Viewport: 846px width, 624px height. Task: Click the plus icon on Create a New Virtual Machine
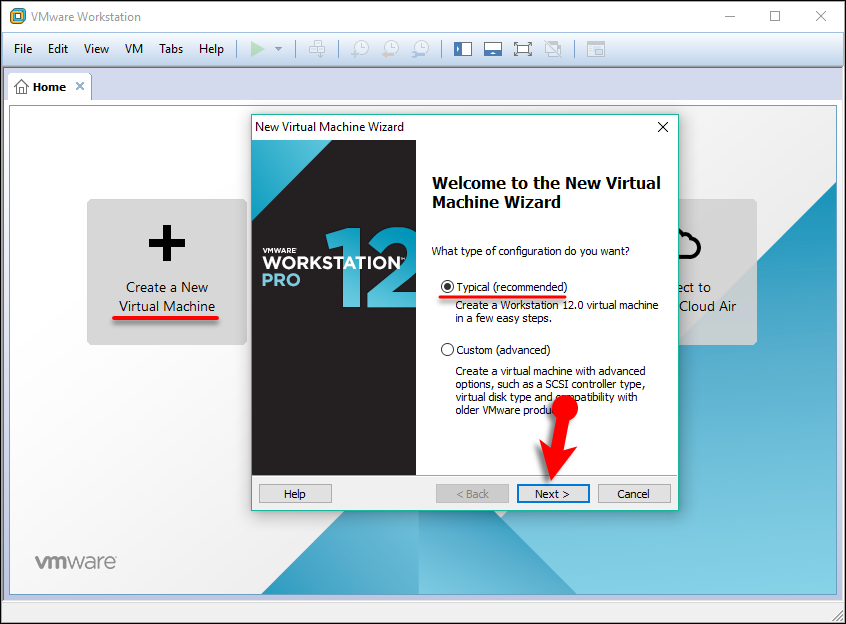167,243
